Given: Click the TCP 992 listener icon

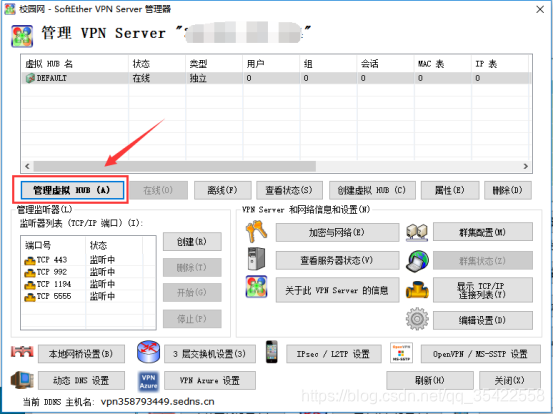Looking at the screenshot, I should click(x=30, y=272).
